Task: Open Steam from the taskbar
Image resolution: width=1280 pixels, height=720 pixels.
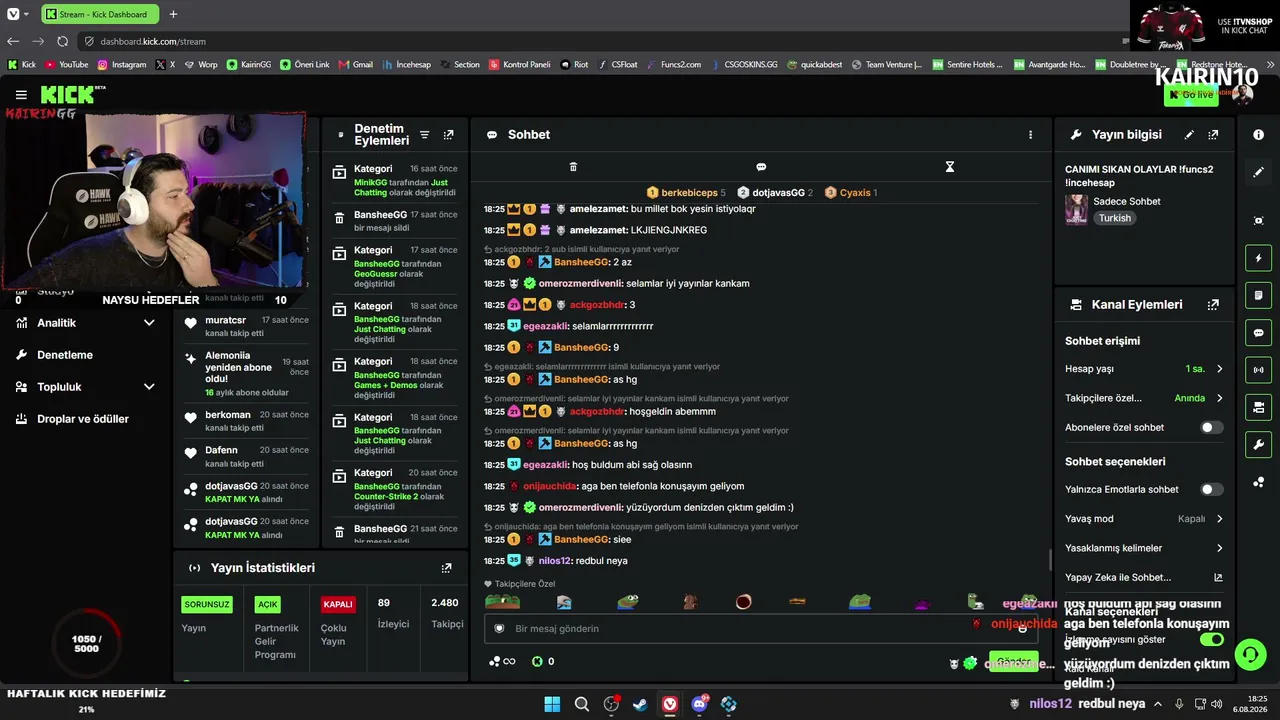Action: [640, 704]
